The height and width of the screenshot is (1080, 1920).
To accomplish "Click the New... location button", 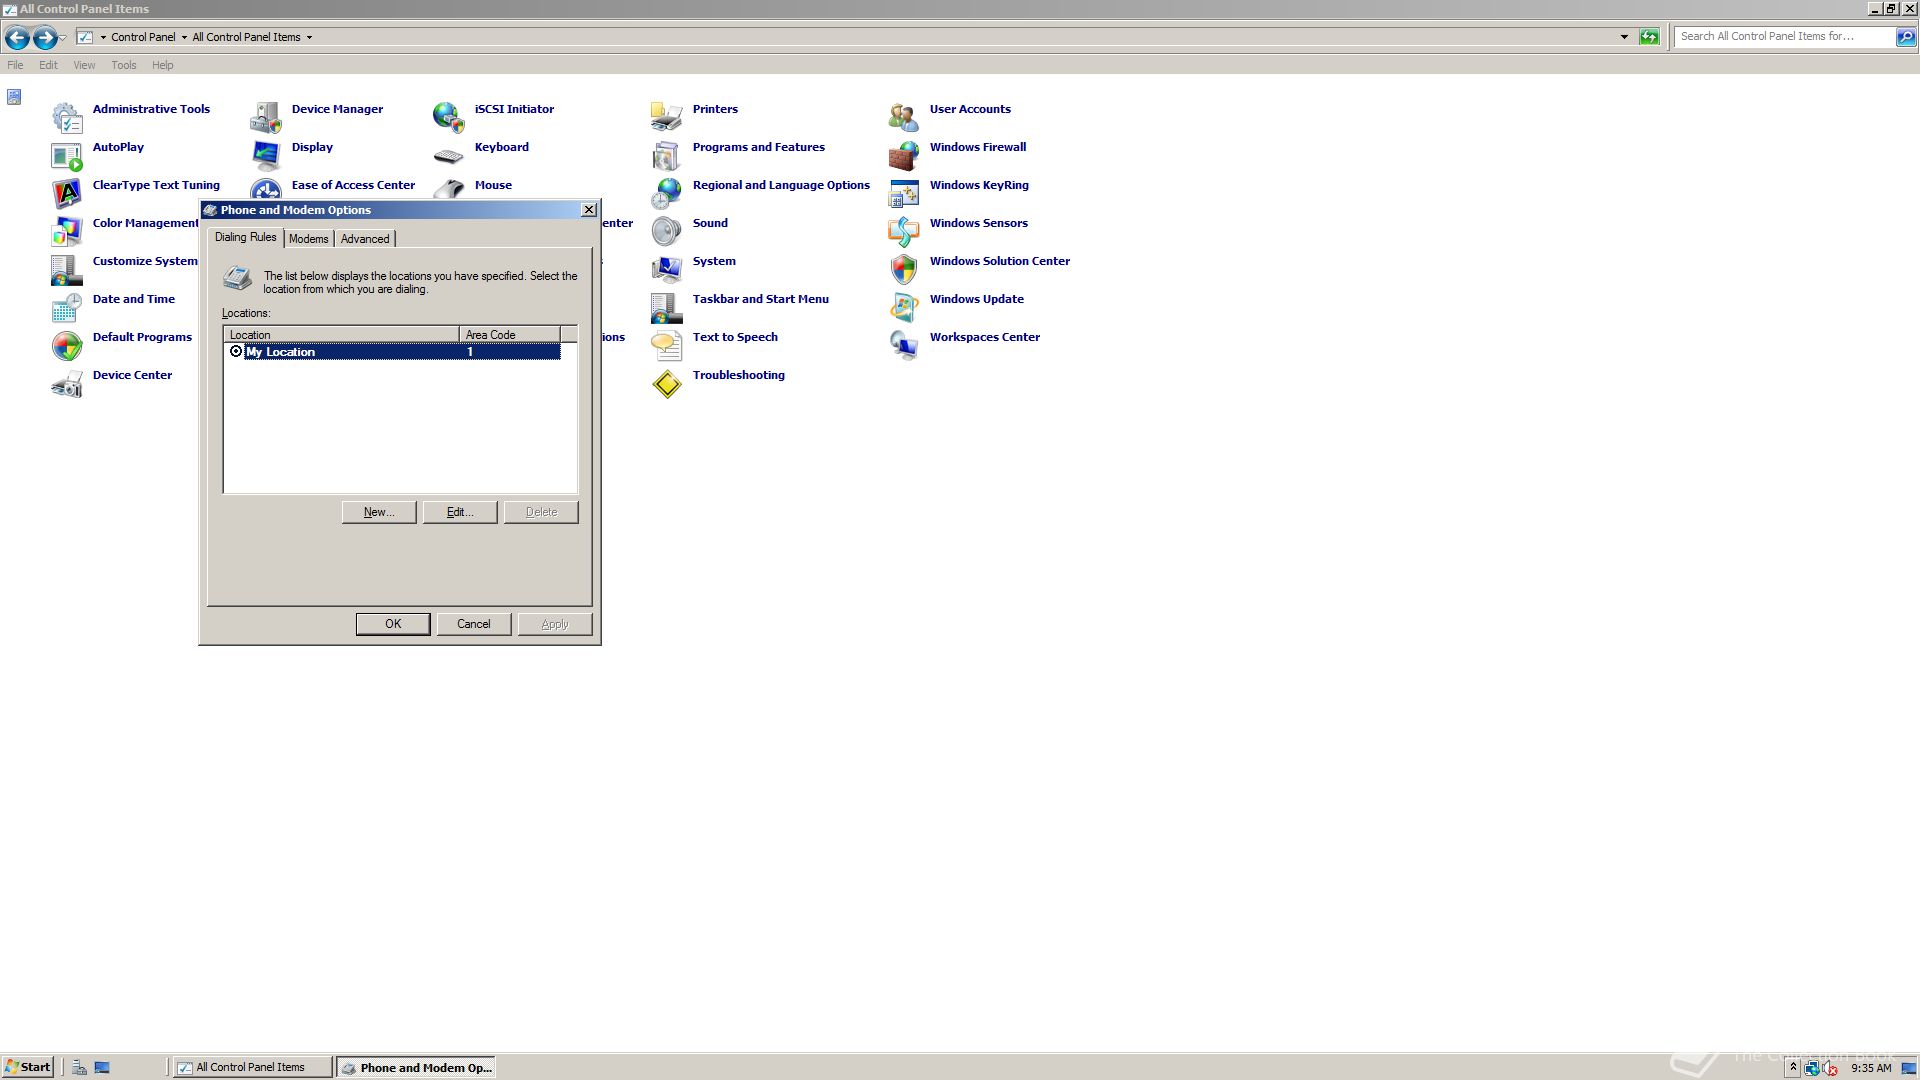I will pyautogui.click(x=379, y=512).
